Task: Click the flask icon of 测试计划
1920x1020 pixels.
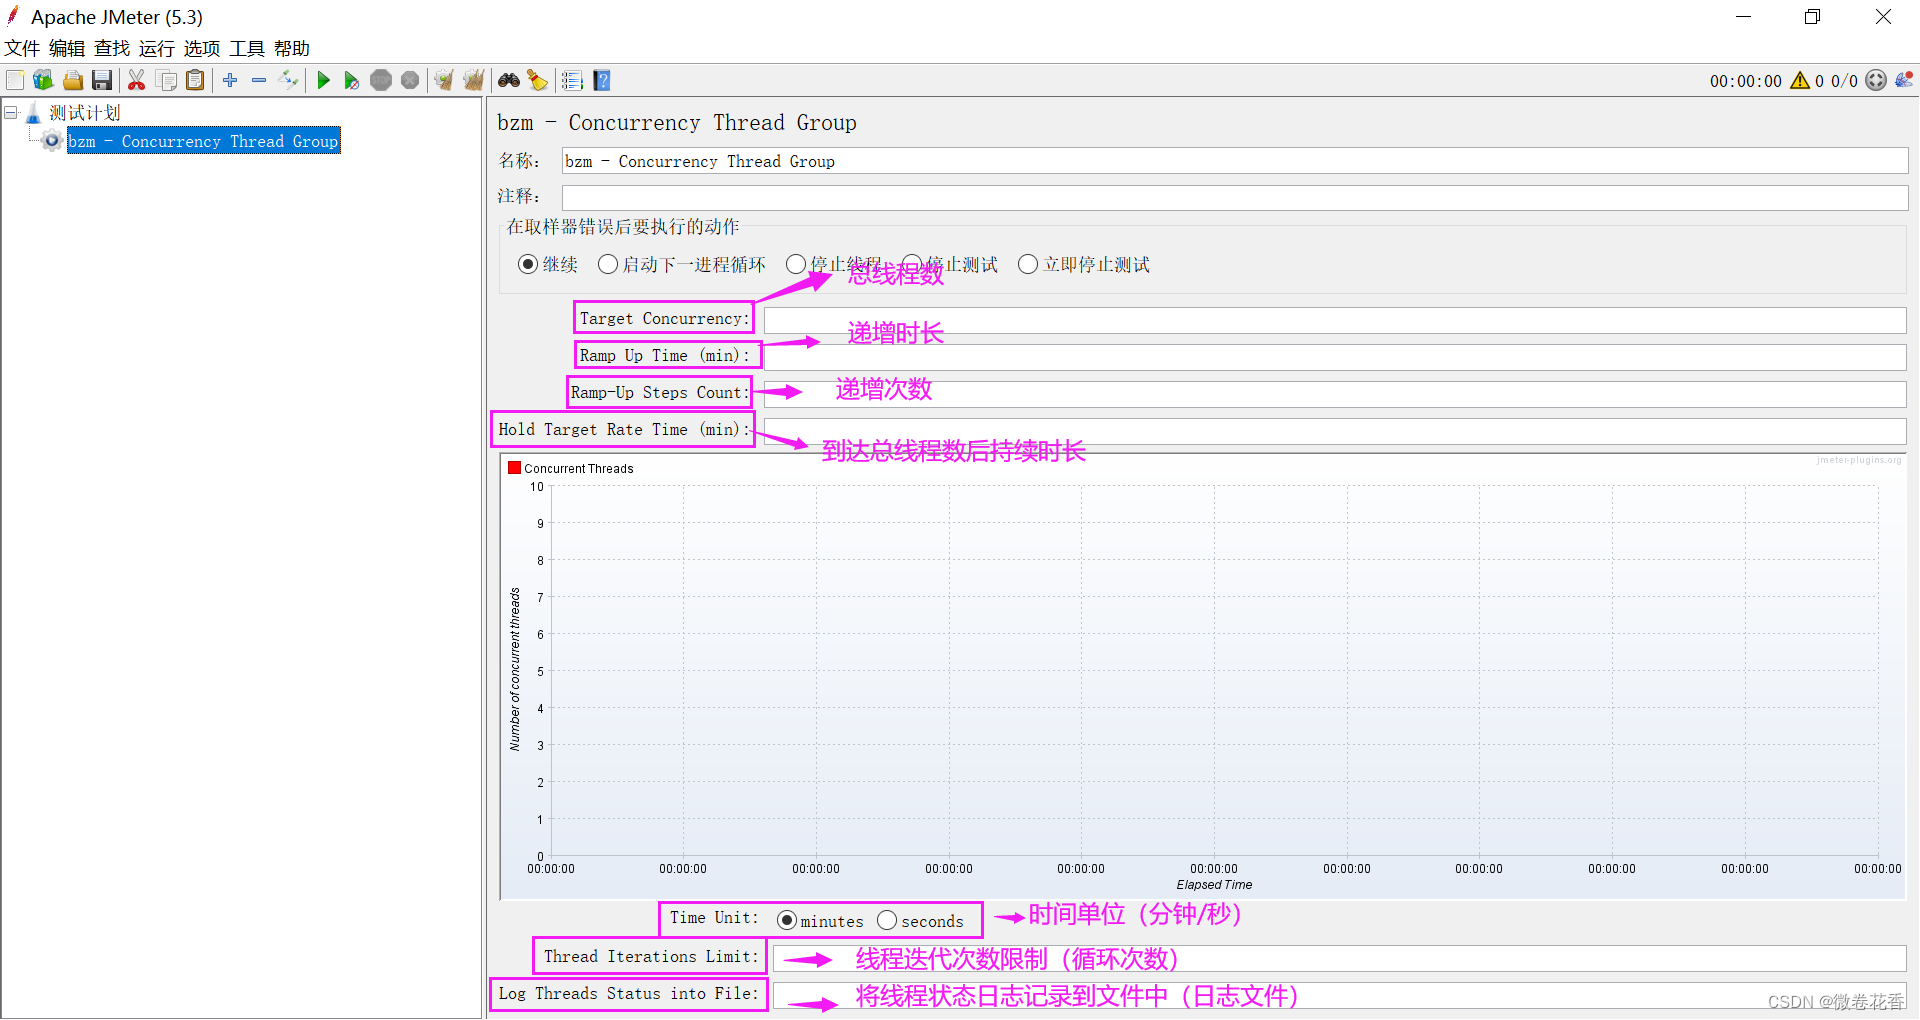Action: 33,113
